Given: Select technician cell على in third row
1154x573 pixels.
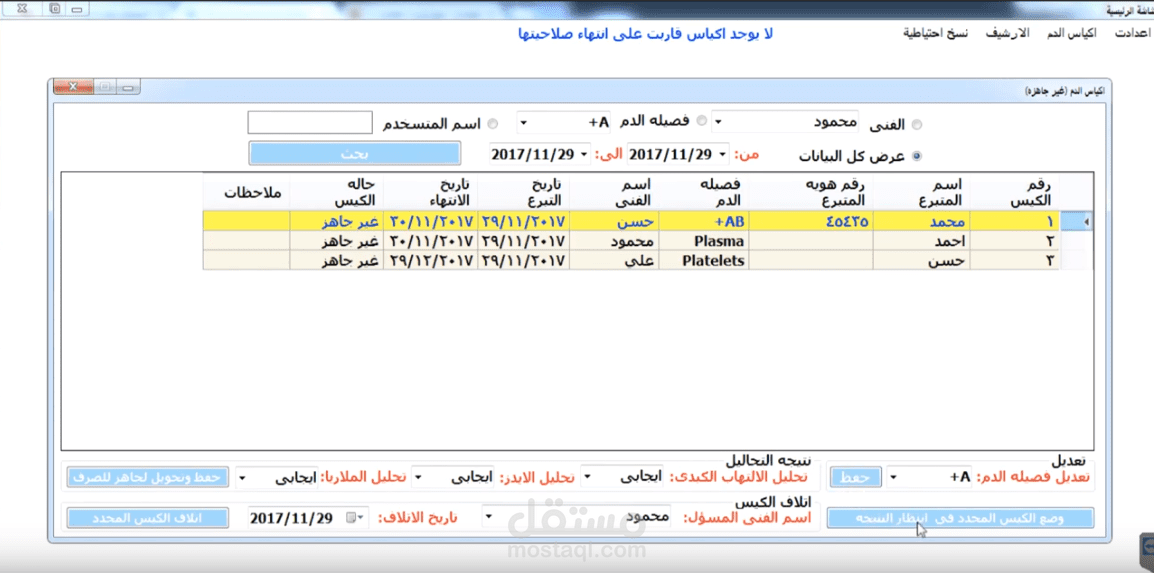Looking at the screenshot, I should tap(615, 260).
